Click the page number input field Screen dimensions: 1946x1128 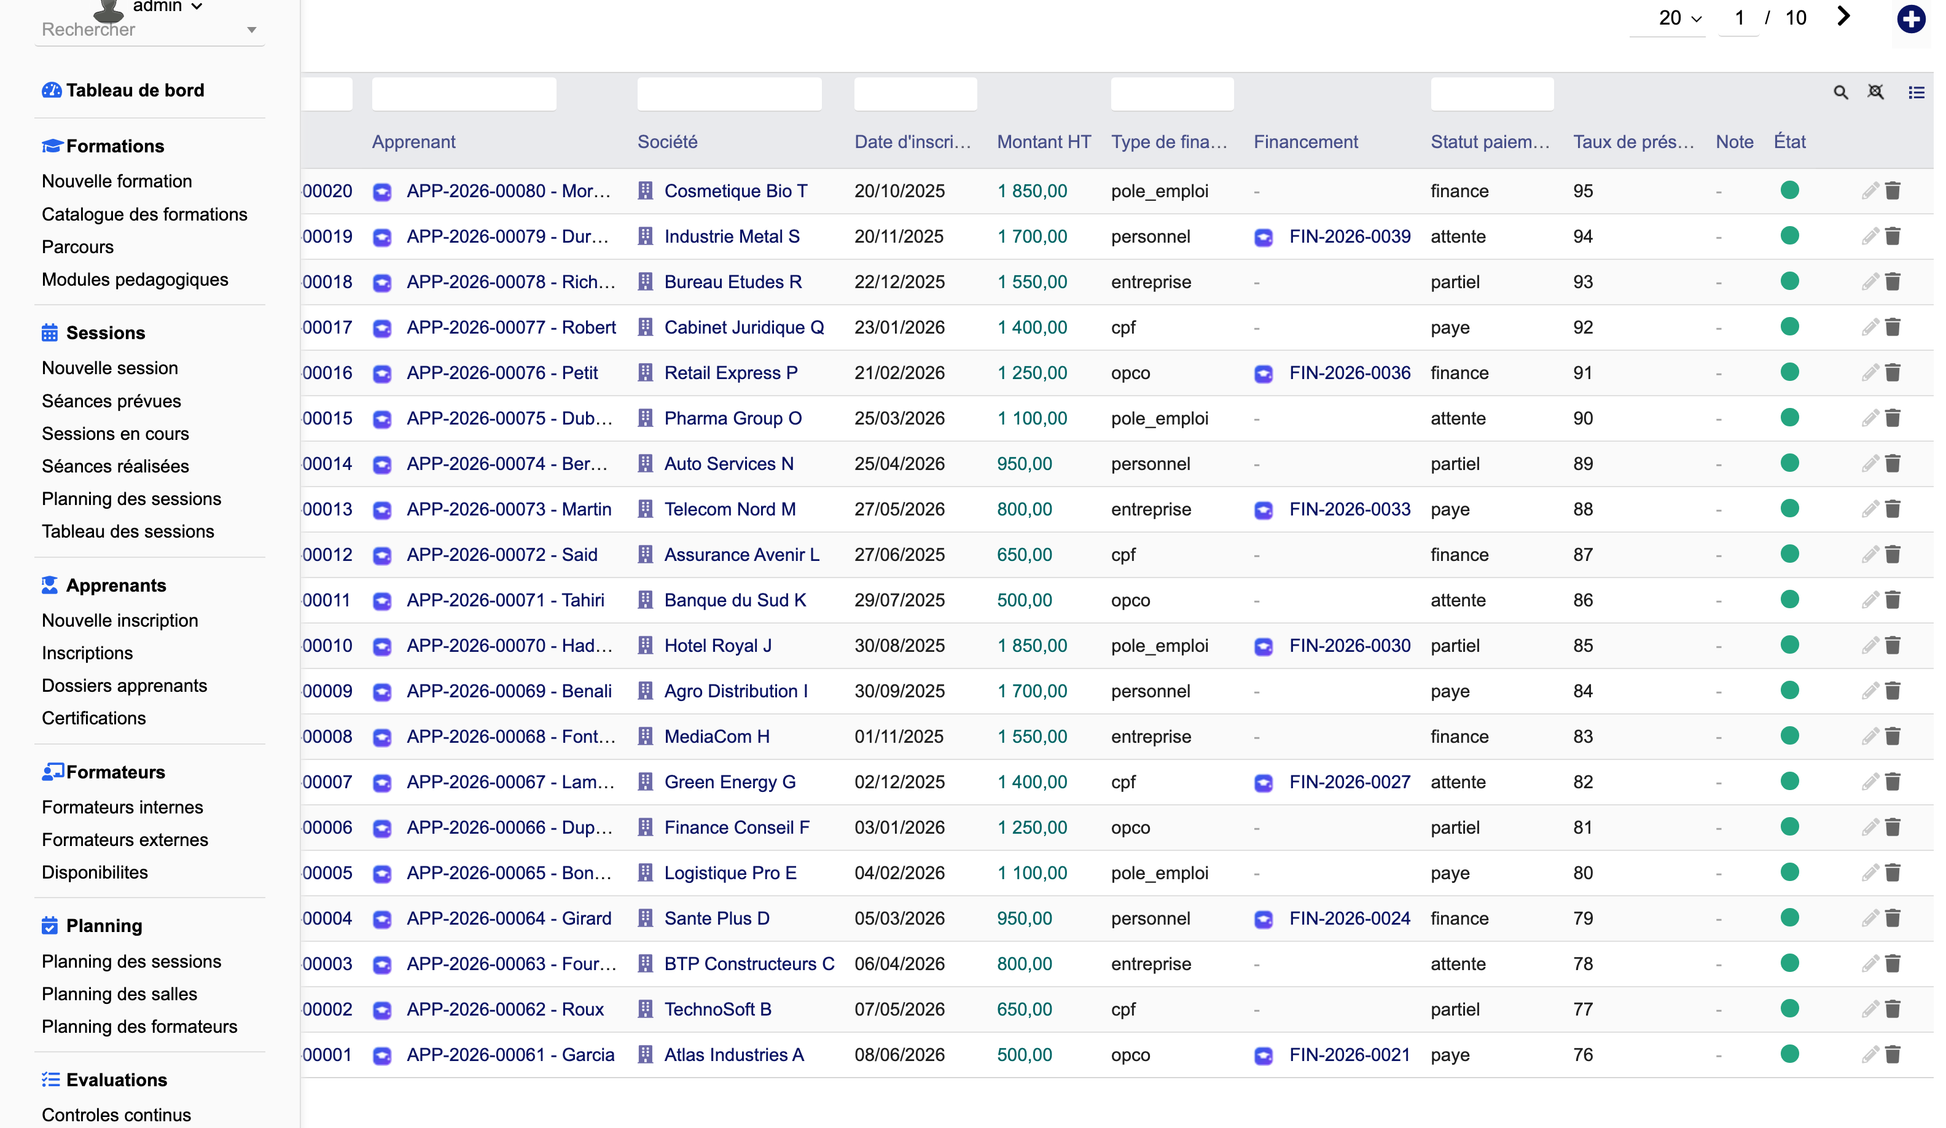tap(1739, 18)
